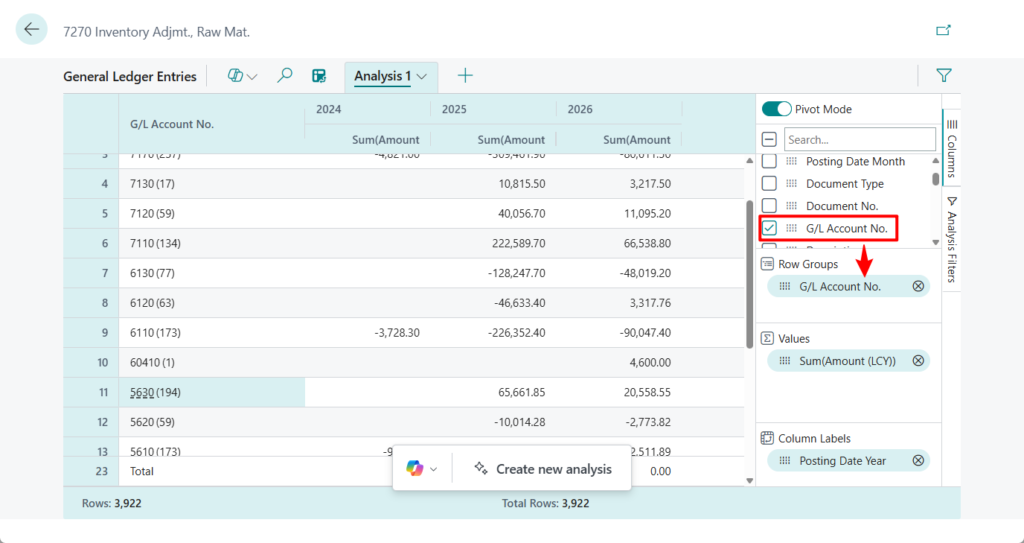
Task: Click the back arrow button
Action: point(31,30)
